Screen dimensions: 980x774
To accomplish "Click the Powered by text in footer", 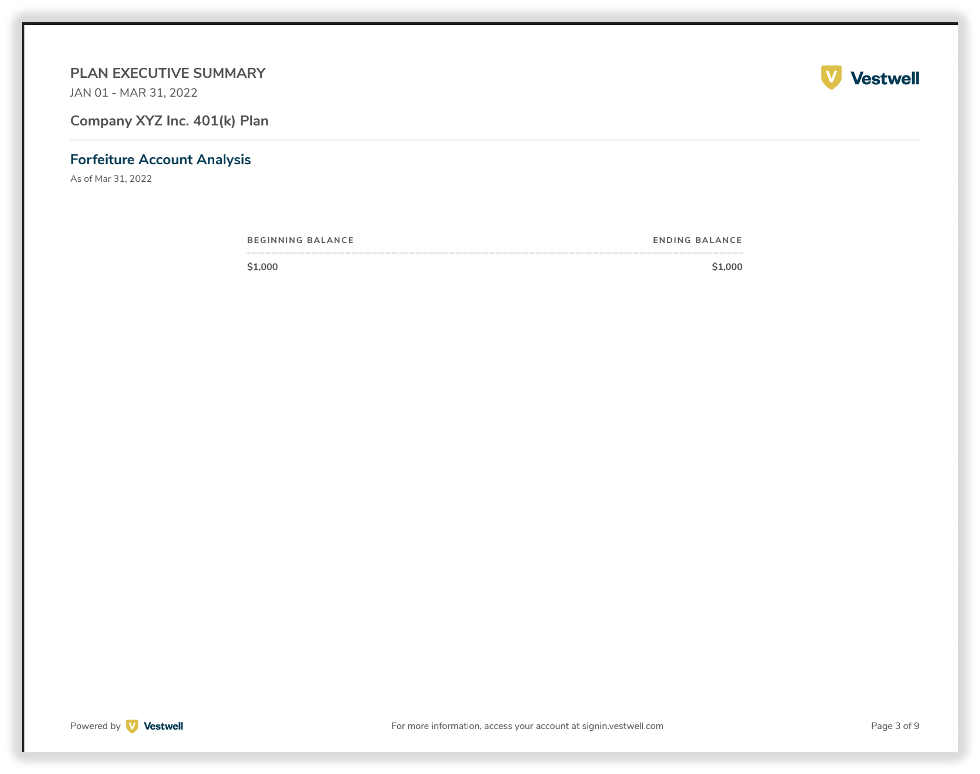I will pos(95,726).
